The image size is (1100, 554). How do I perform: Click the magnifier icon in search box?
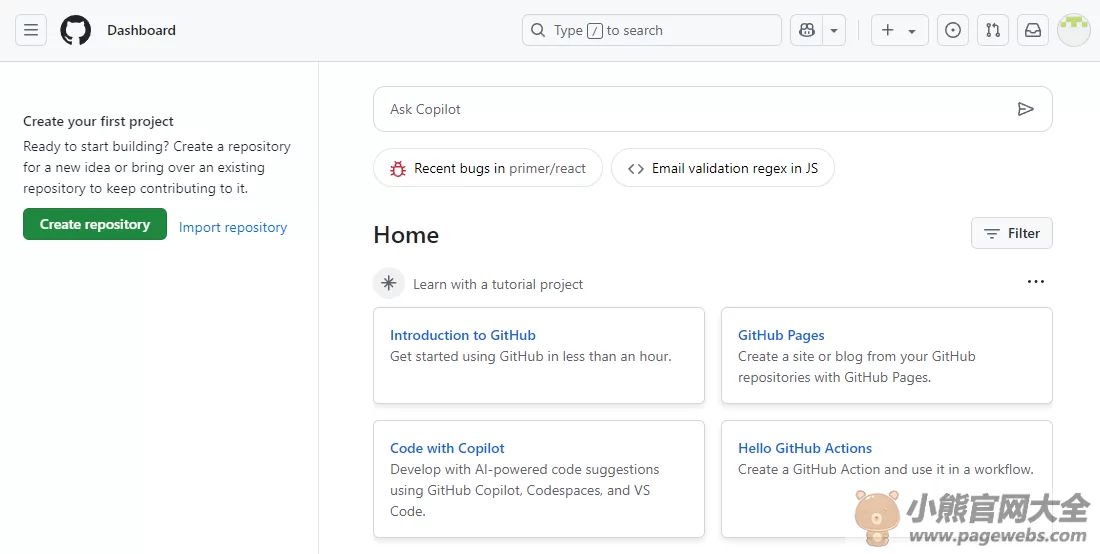pyautogui.click(x=538, y=30)
